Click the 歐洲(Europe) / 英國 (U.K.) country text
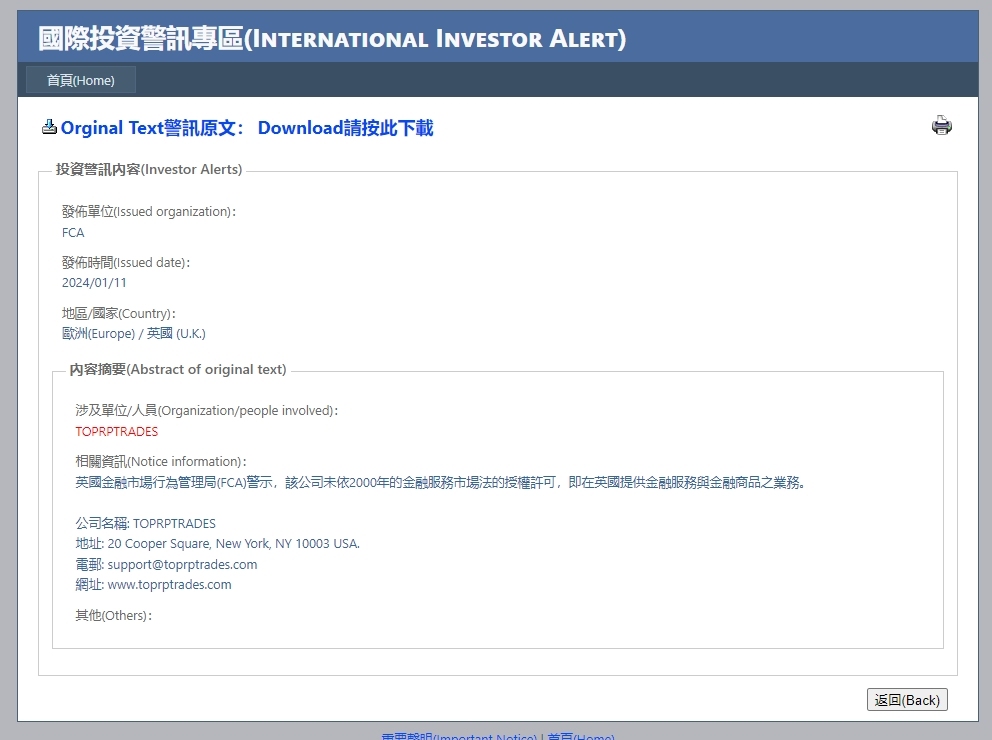Image resolution: width=992 pixels, height=740 pixels. coord(133,334)
